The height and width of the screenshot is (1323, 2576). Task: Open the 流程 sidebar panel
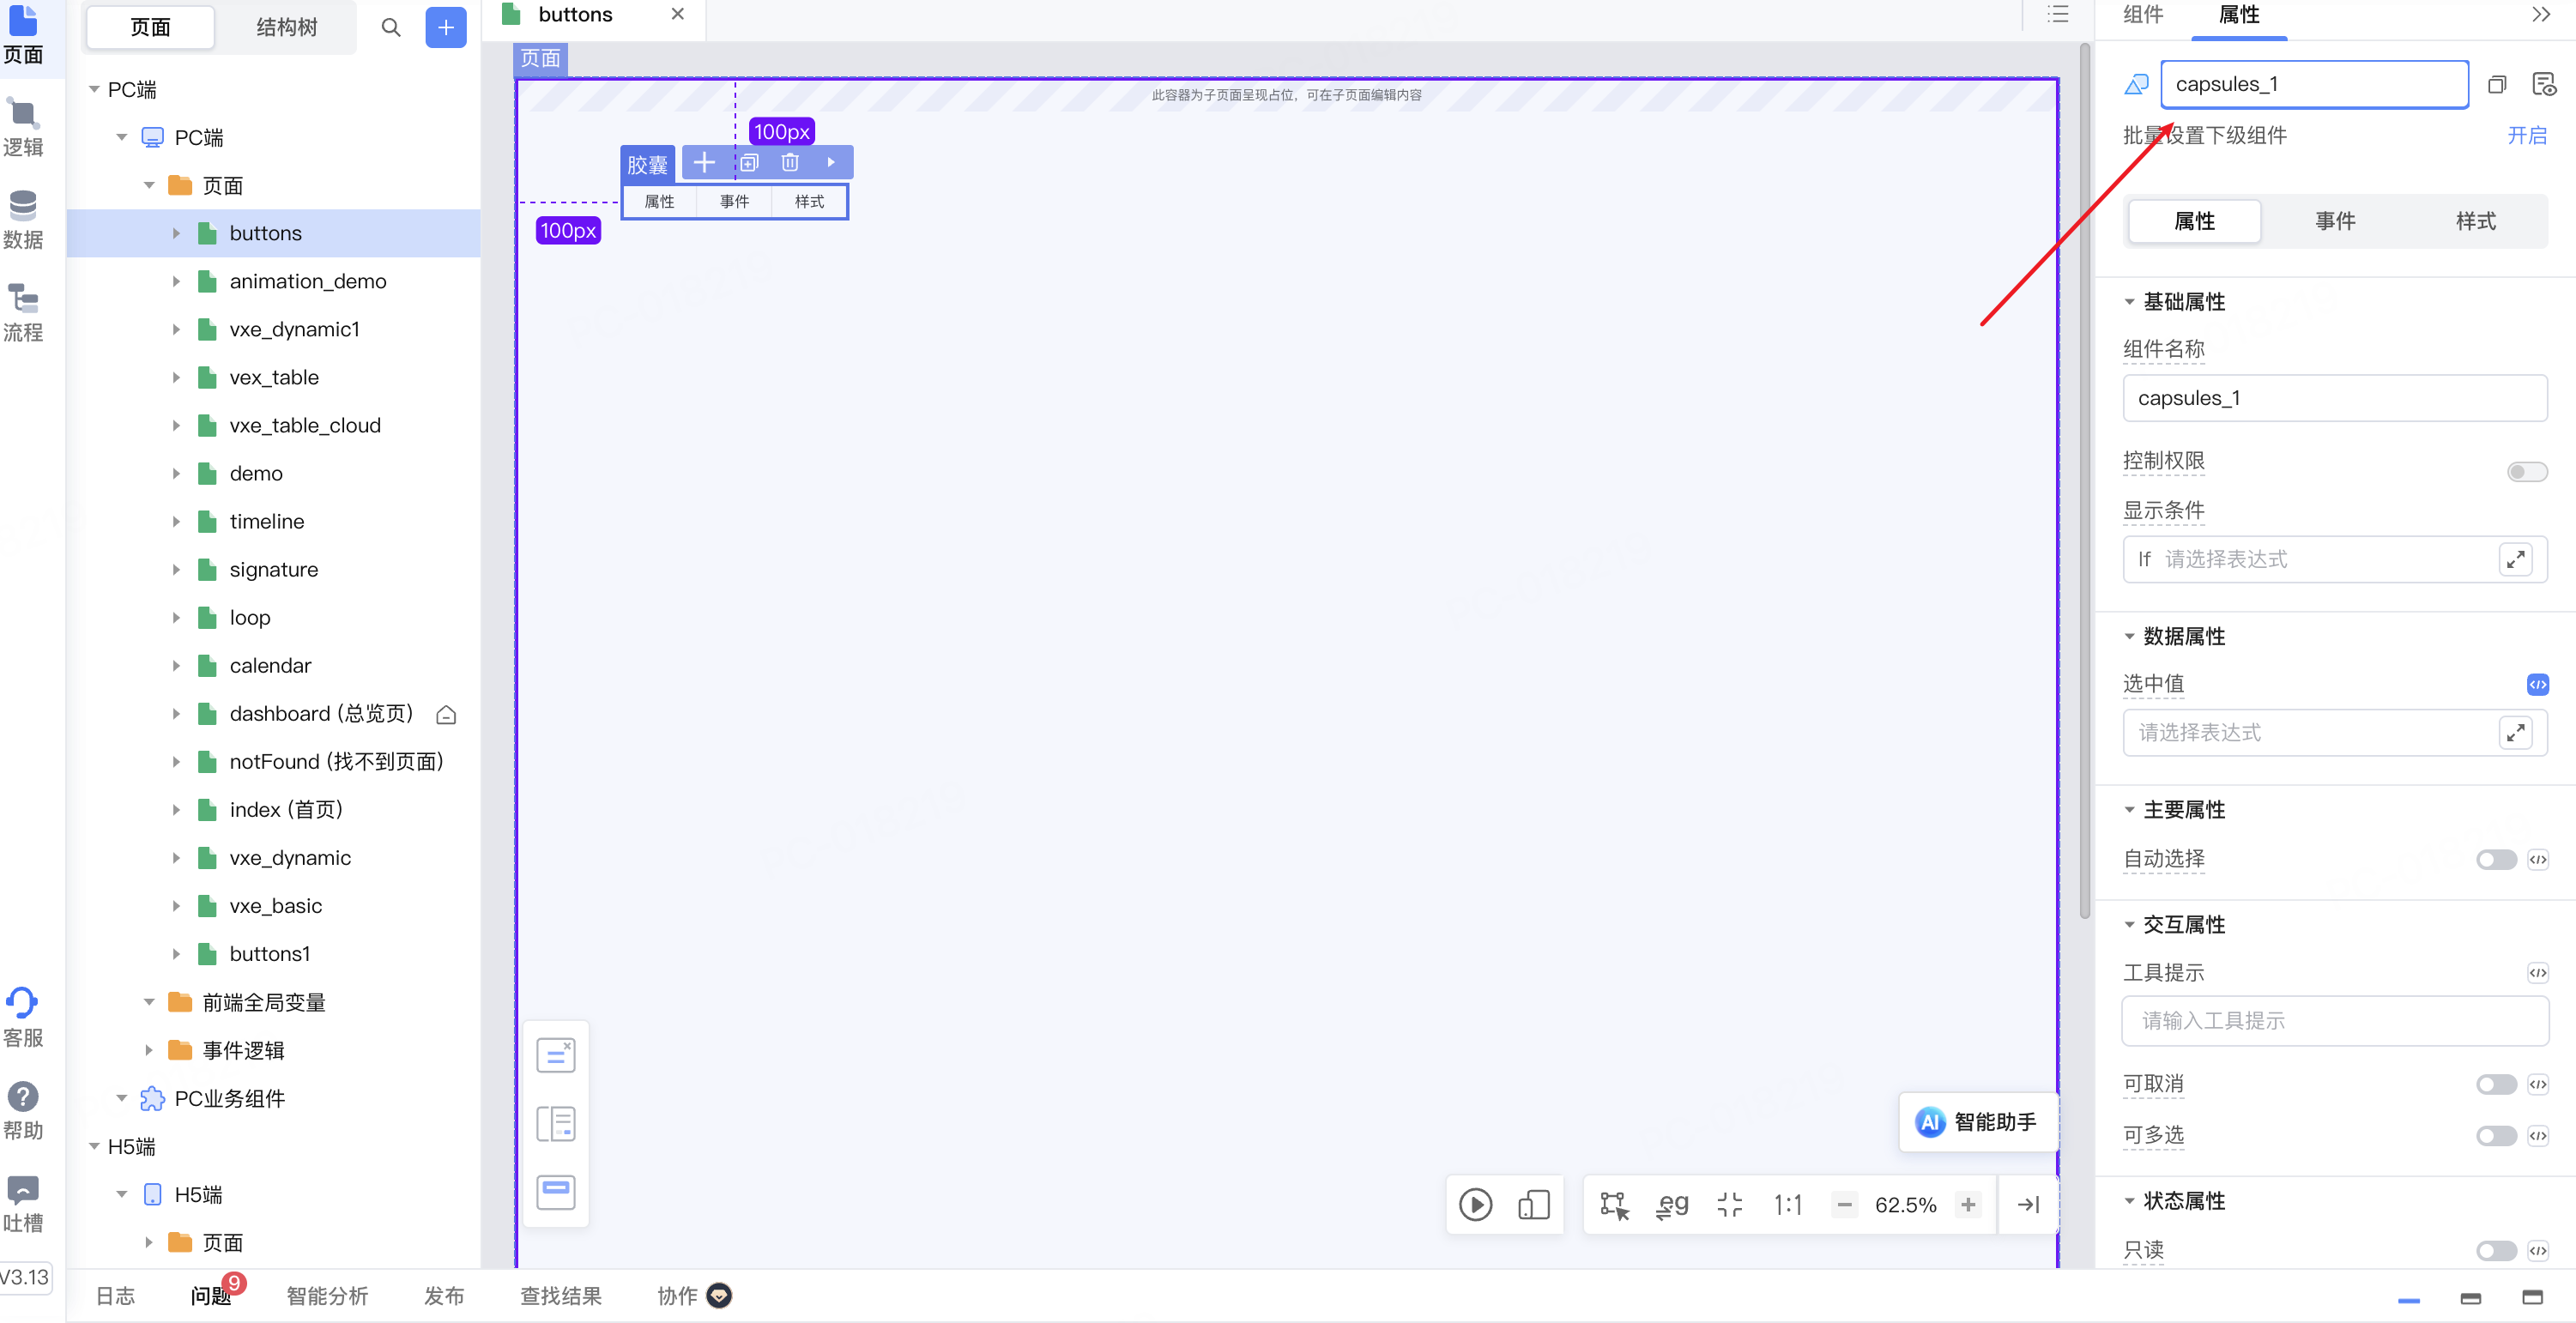[x=23, y=312]
